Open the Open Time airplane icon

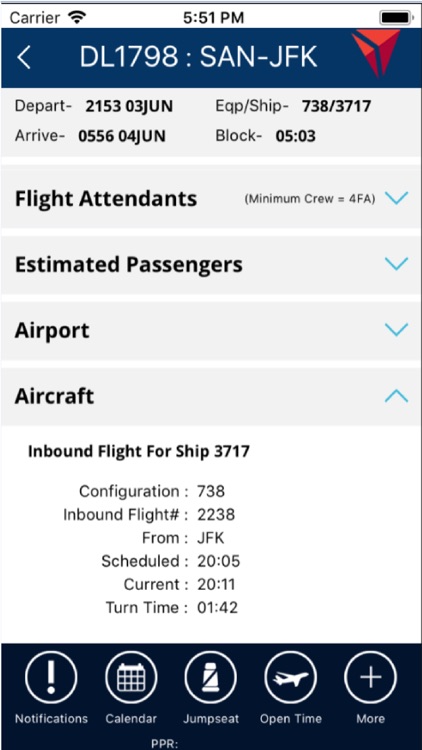point(290,677)
